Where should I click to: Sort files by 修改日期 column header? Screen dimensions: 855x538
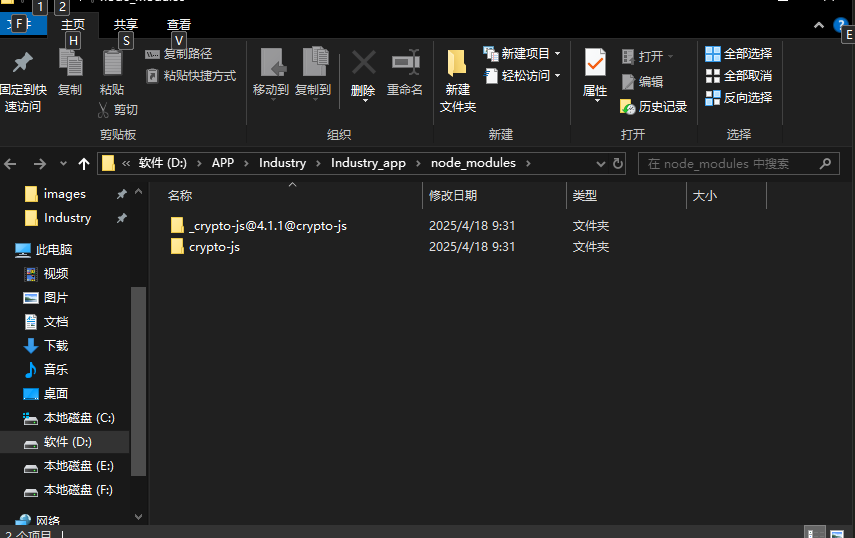pos(453,195)
